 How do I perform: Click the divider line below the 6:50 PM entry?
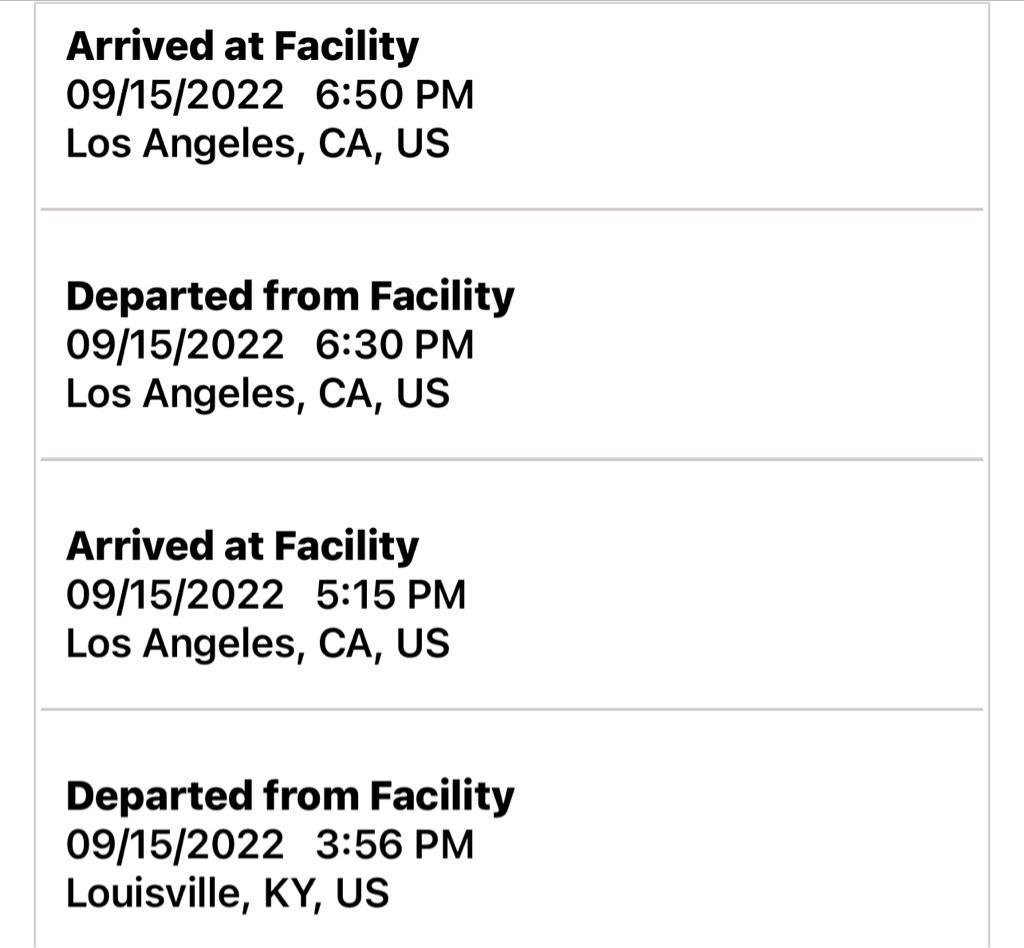click(512, 210)
